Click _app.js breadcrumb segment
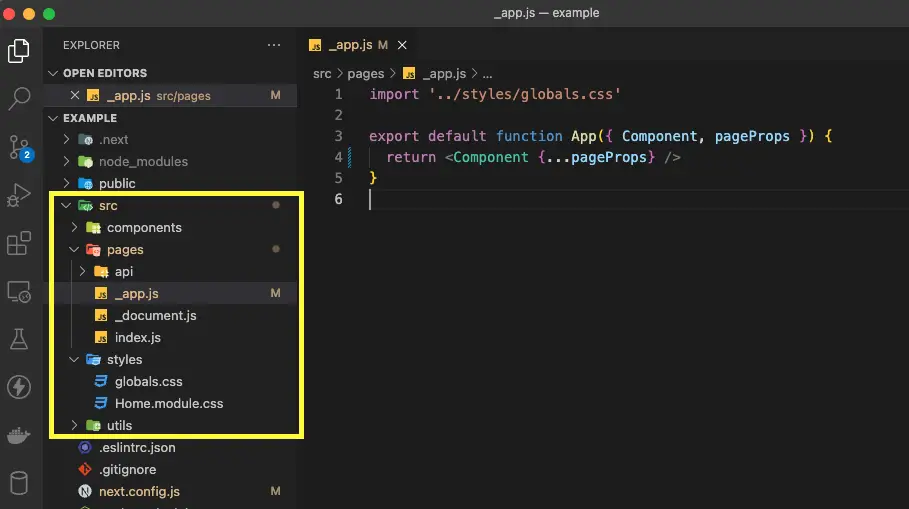This screenshot has height=509, width=909. pyautogui.click(x=444, y=74)
